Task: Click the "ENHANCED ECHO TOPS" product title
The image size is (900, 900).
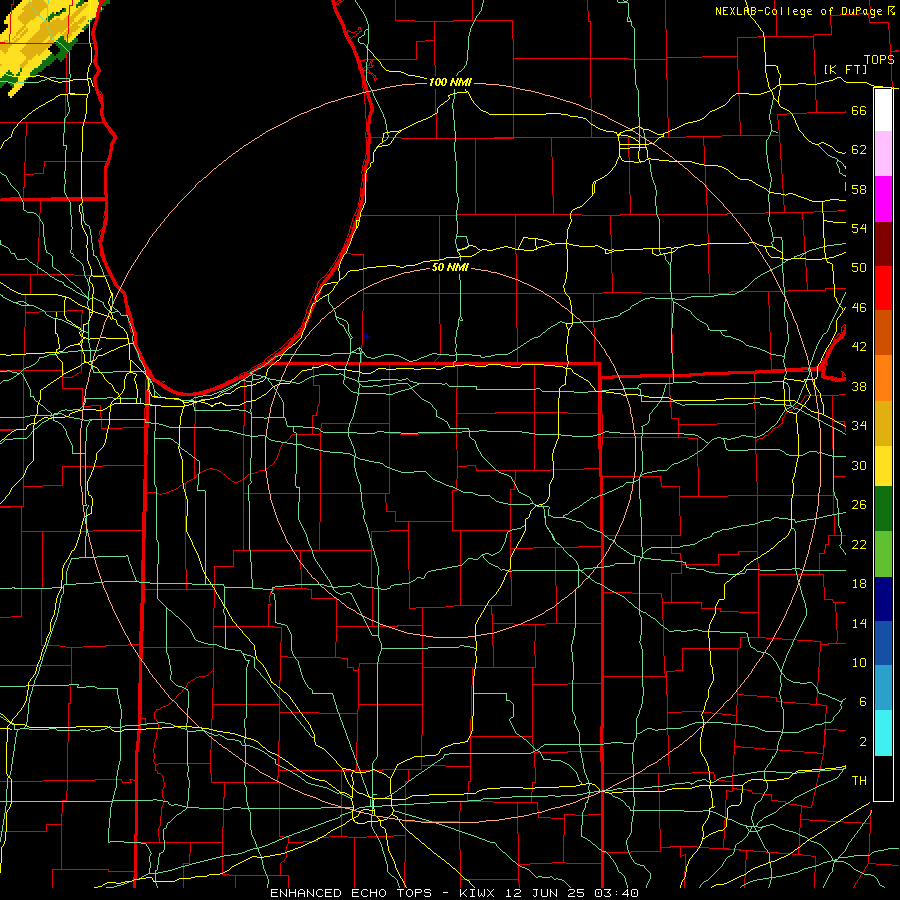Action: click(351, 893)
